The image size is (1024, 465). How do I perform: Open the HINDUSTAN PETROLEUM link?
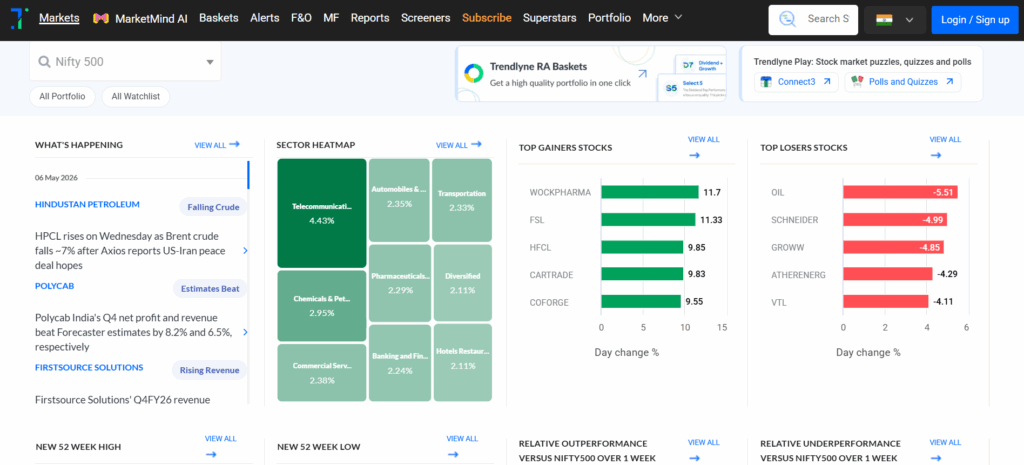click(x=87, y=204)
